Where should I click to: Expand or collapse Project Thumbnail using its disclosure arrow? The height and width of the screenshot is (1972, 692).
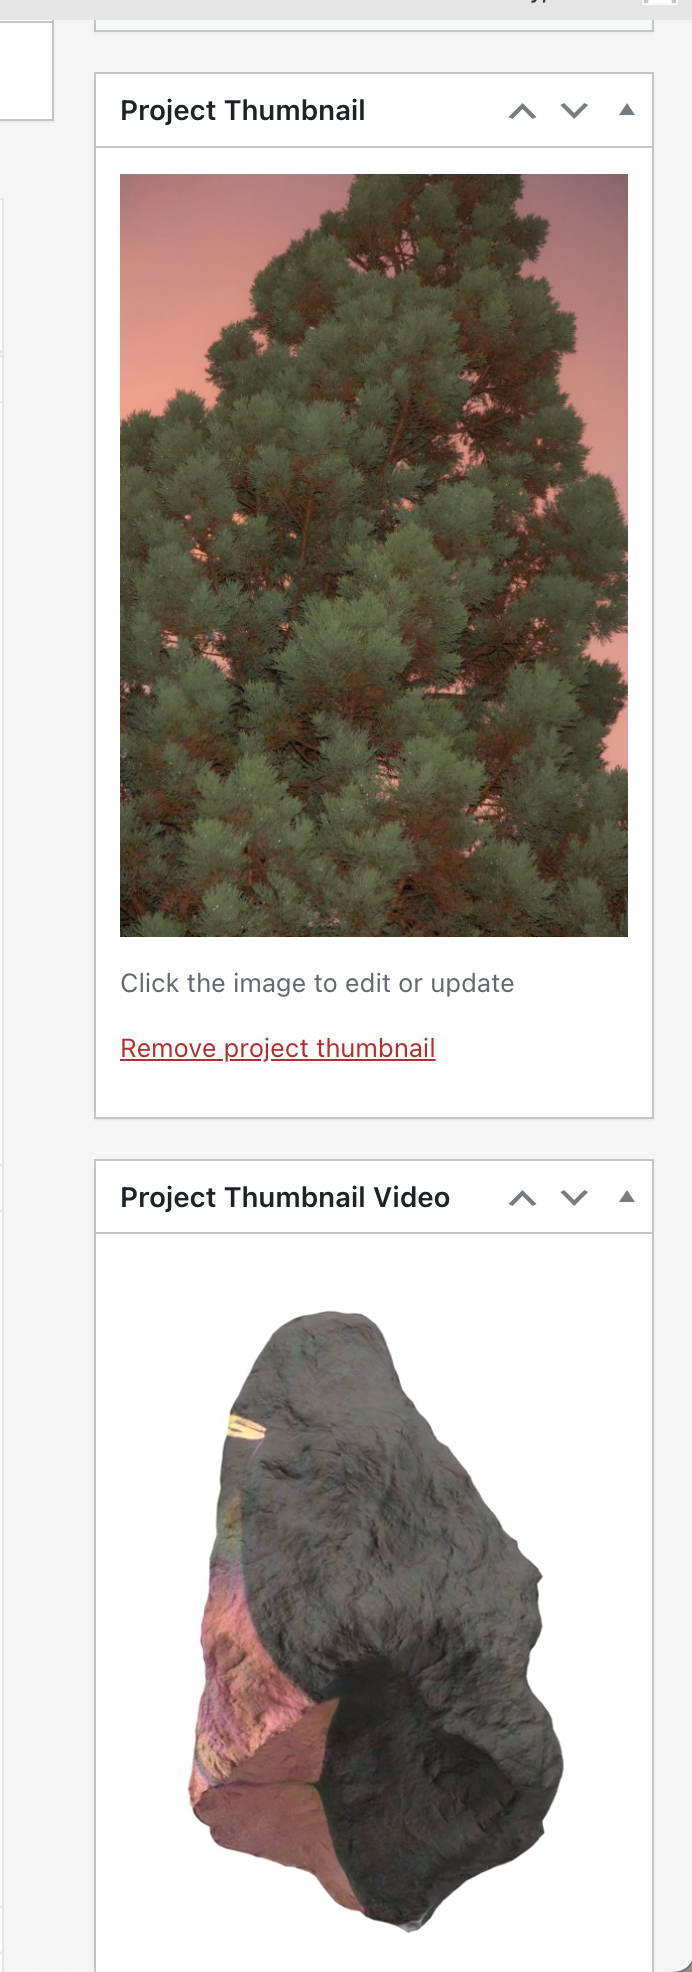626,111
